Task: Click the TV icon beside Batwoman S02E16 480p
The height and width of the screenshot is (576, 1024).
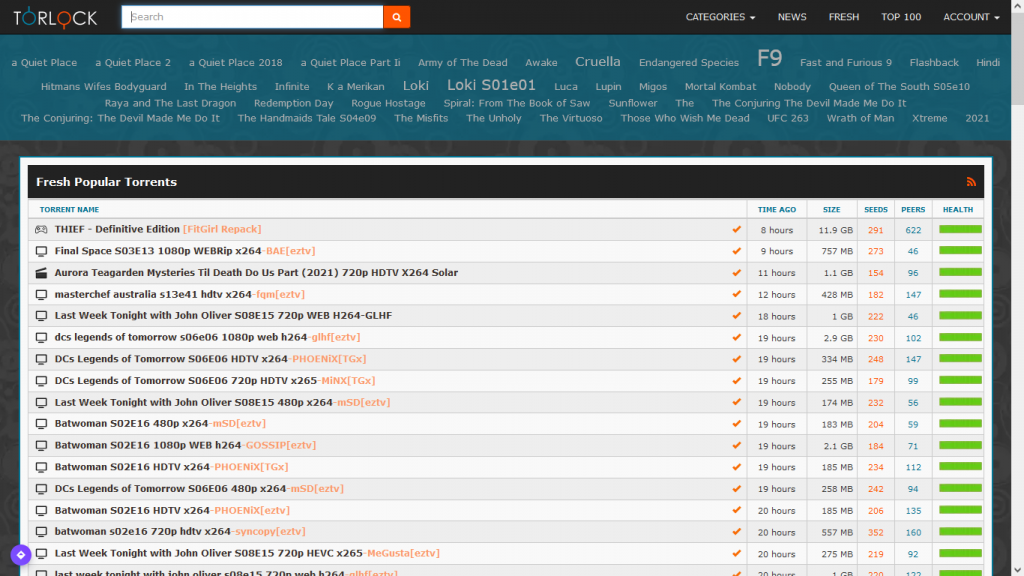Action: (x=41, y=424)
